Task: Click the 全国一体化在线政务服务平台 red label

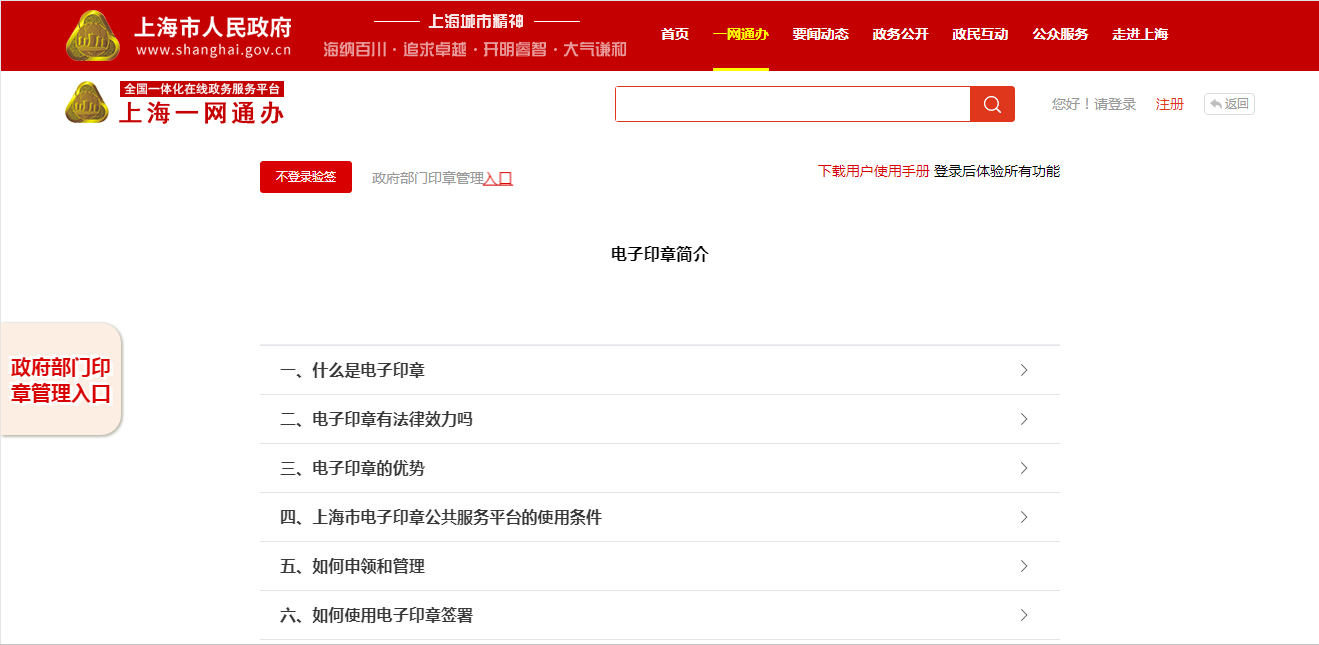Action: pyautogui.click(x=202, y=89)
